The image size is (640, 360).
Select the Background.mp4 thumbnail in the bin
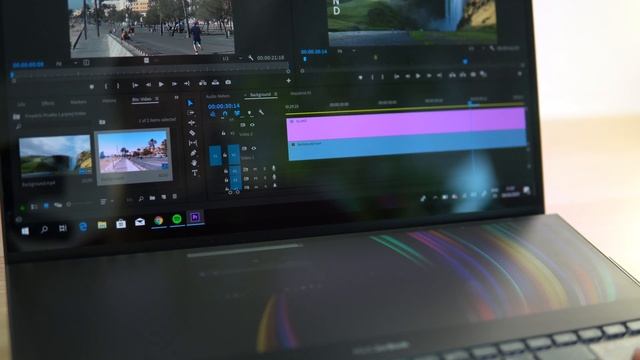point(55,156)
